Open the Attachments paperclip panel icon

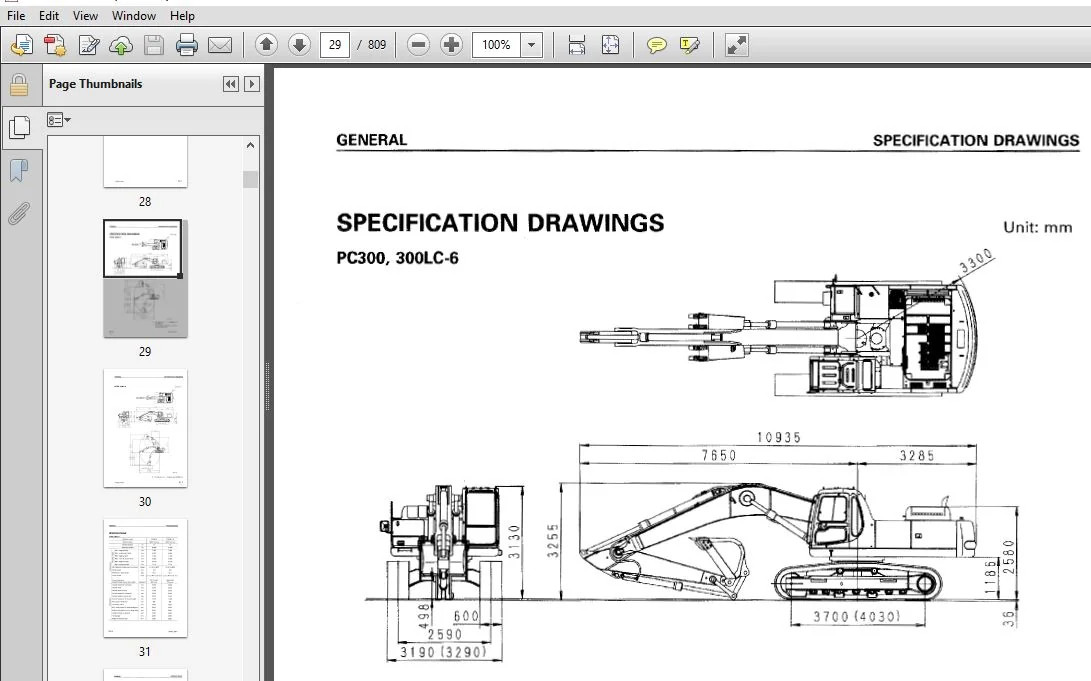[x=19, y=214]
